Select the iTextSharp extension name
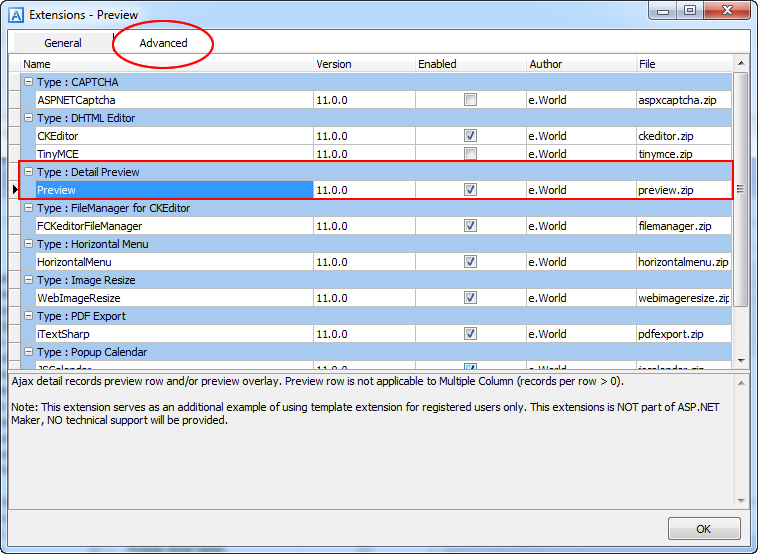Screen dimensions: 758x554 pyautogui.click(x=174, y=334)
